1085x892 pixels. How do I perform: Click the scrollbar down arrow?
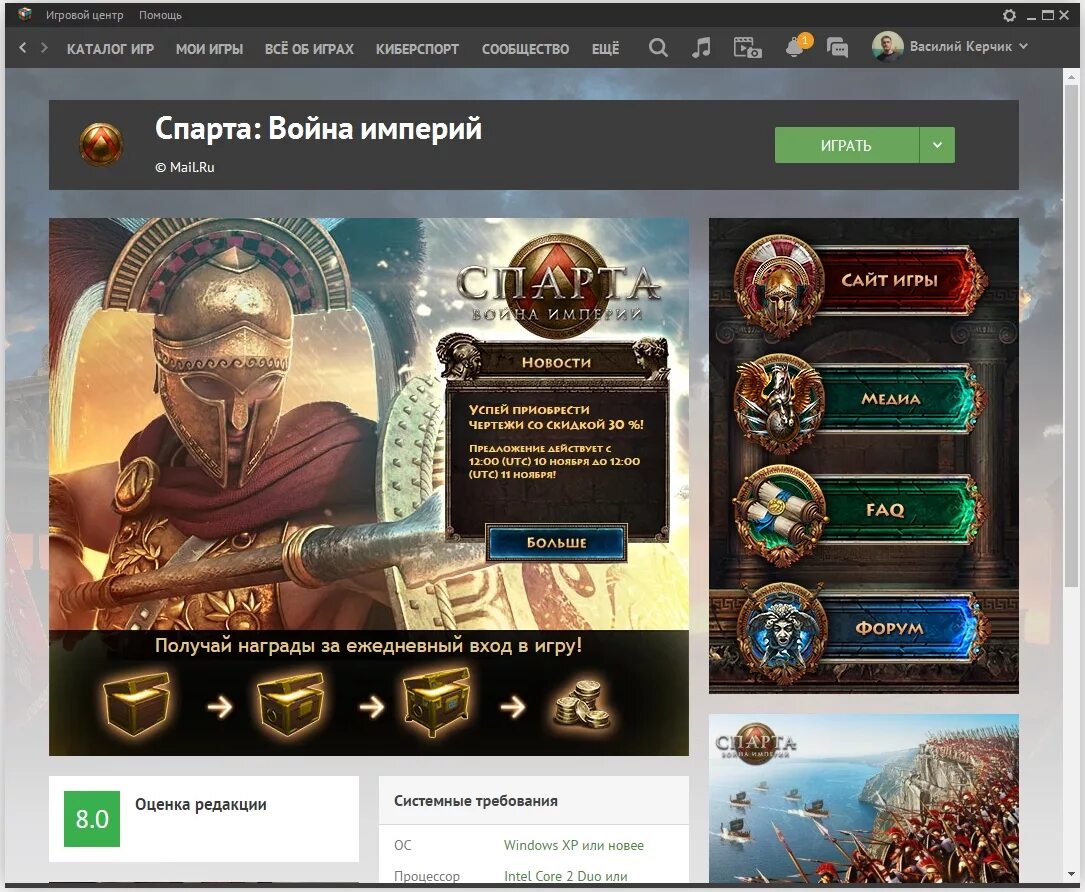click(1070, 875)
